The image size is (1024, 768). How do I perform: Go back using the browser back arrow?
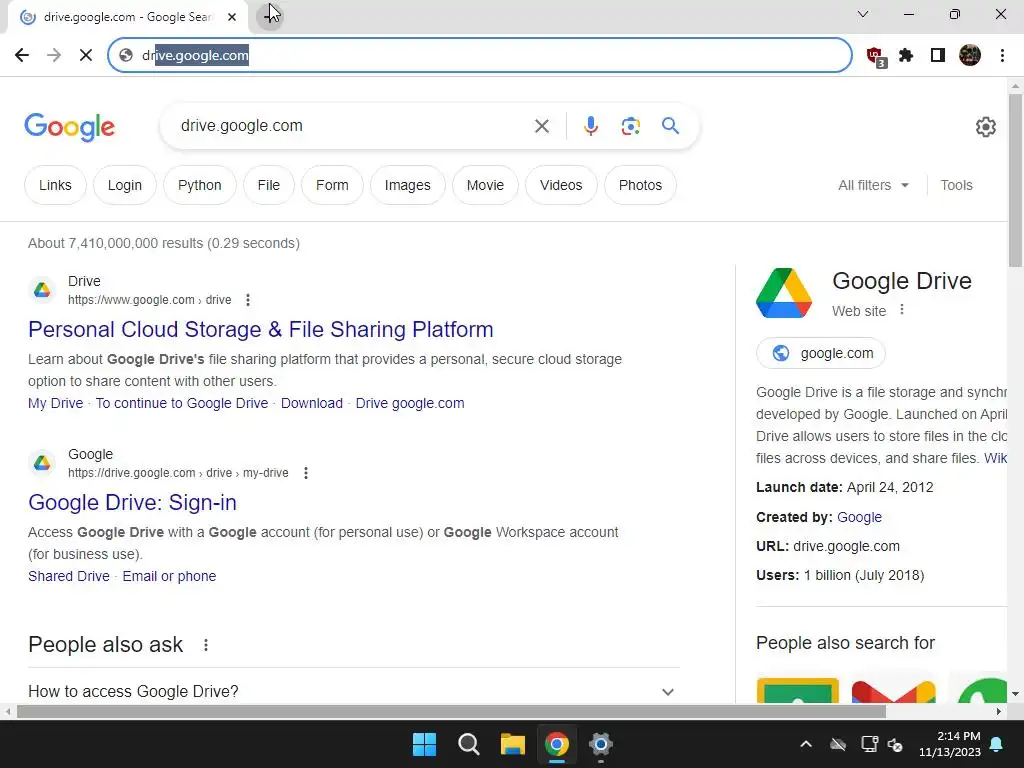(22, 55)
